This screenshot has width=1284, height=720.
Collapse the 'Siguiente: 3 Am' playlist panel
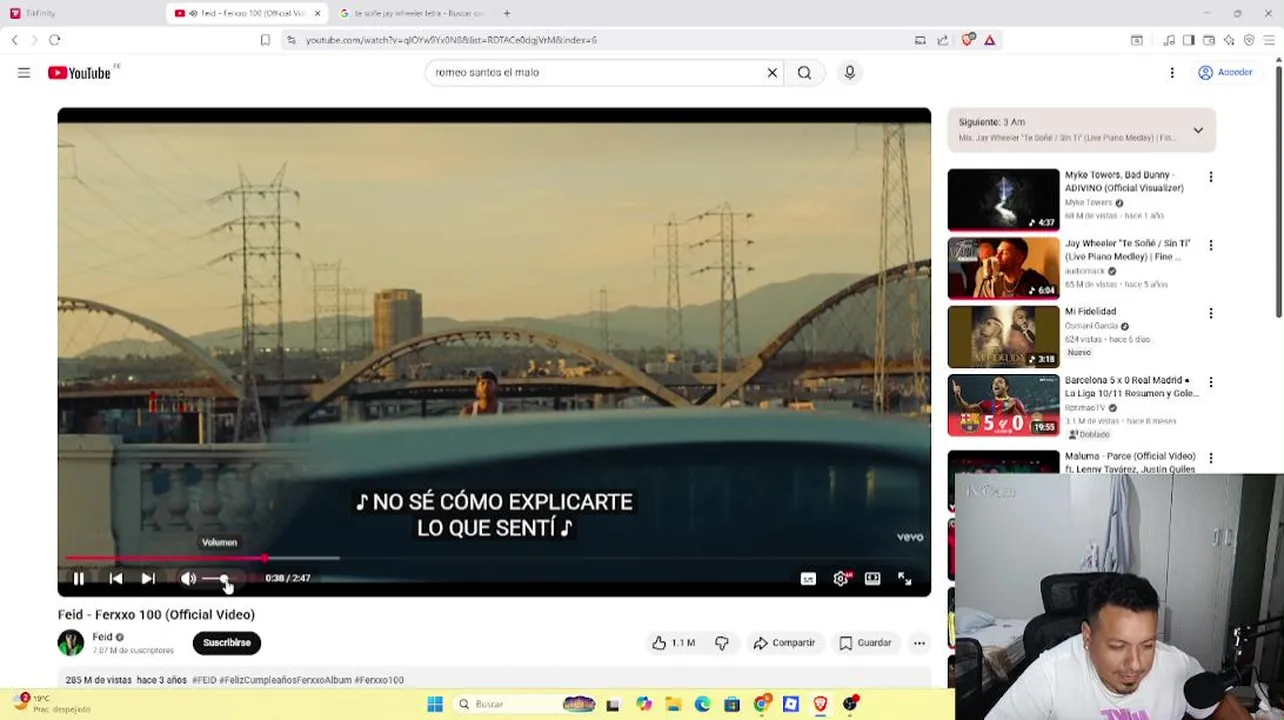pyautogui.click(x=1198, y=130)
